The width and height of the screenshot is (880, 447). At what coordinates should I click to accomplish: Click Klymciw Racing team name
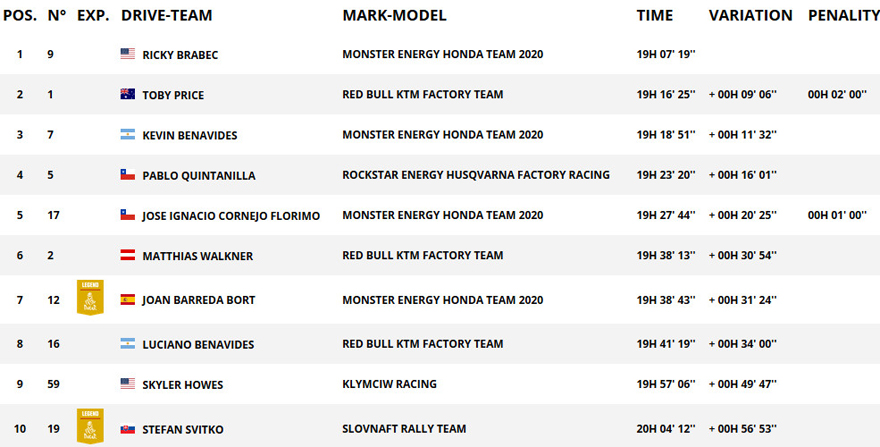click(x=389, y=384)
